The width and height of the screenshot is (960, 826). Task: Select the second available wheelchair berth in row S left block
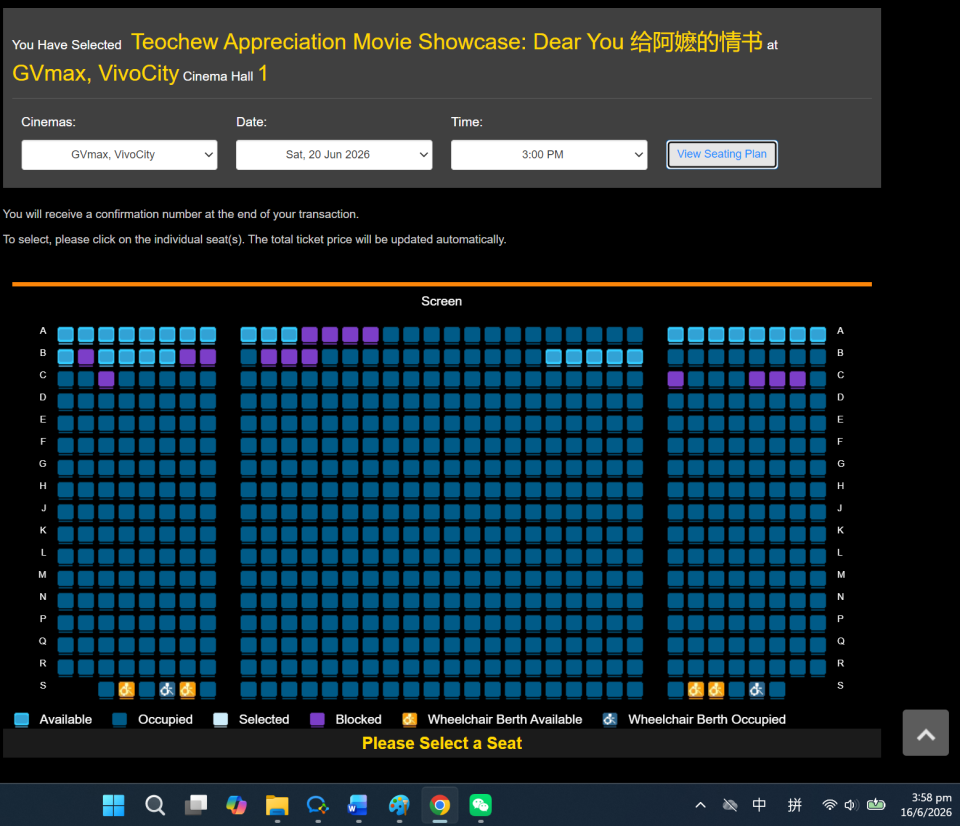click(x=187, y=689)
